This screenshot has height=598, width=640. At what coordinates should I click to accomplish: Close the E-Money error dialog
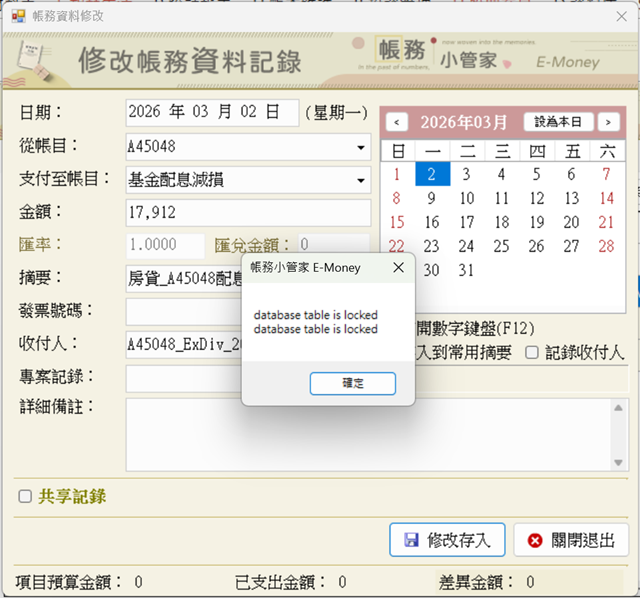pyautogui.click(x=398, y=268)
